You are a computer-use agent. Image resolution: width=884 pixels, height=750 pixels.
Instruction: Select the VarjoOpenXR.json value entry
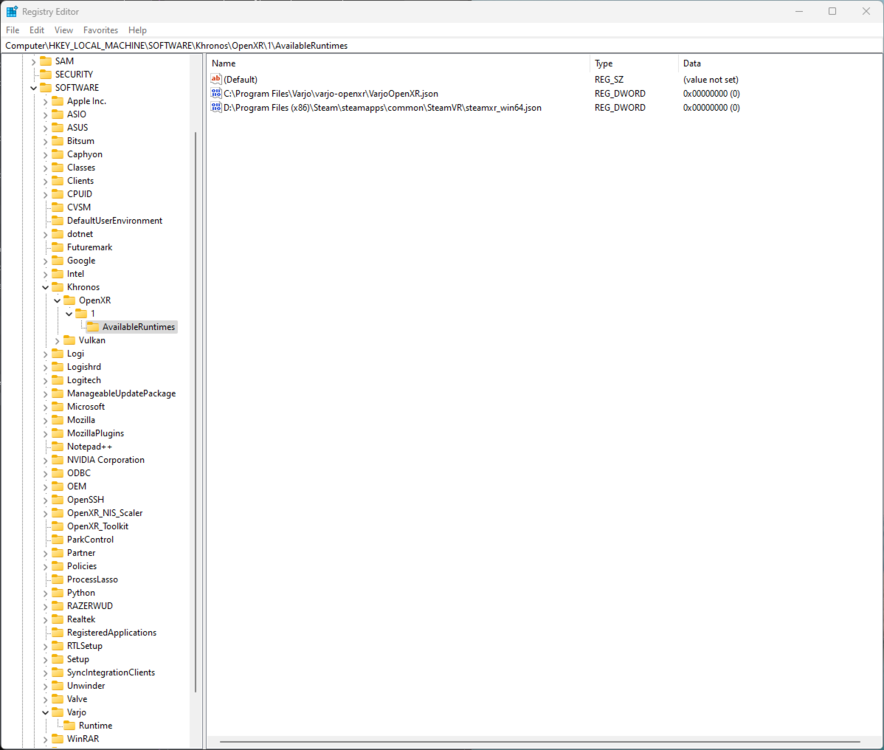[x=330, y=94]
